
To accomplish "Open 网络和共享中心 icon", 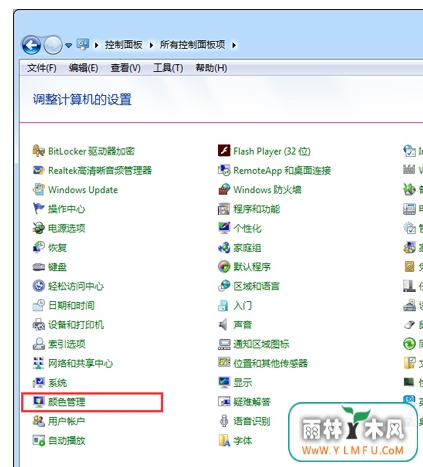I will 39,363.
